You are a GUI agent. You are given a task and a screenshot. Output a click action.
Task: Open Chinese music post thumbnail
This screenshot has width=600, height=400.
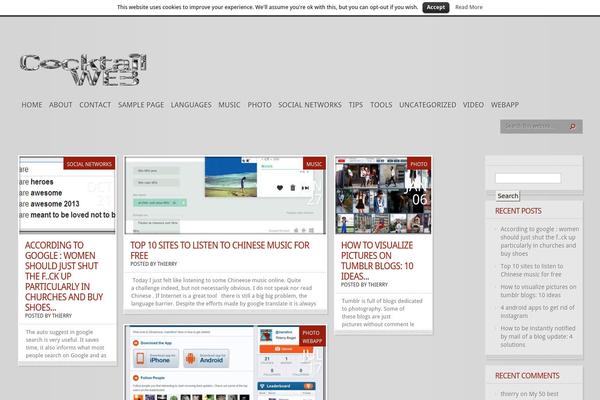click(x=225, y=195)
